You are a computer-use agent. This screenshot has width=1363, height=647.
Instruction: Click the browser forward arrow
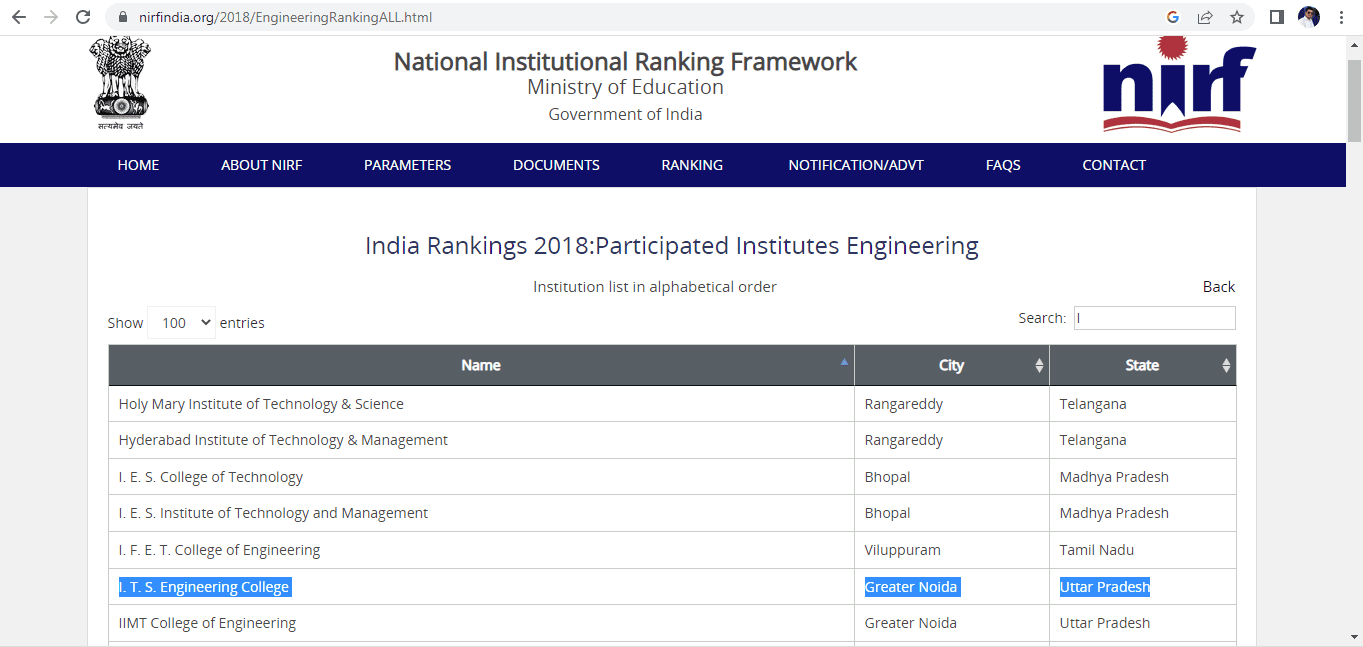tap(51, 17)
